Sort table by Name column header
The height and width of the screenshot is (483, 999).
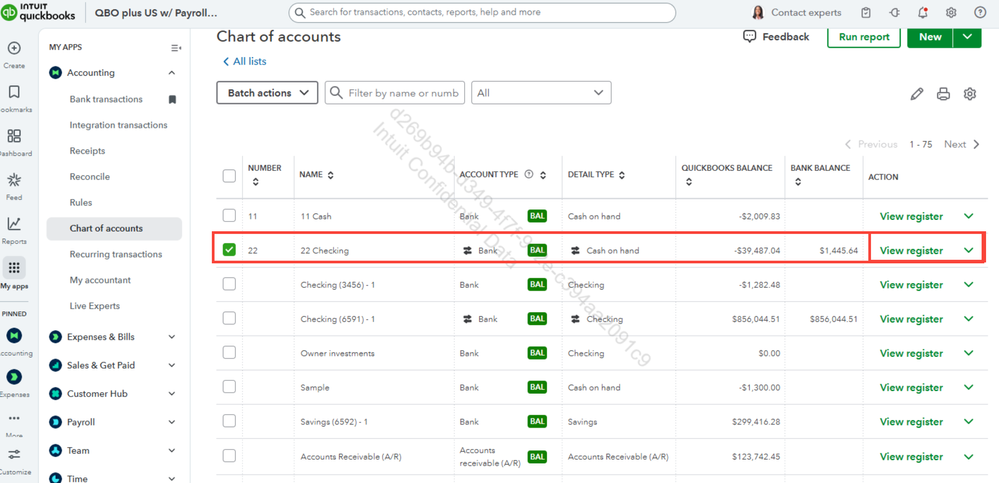tap(317, 175)
